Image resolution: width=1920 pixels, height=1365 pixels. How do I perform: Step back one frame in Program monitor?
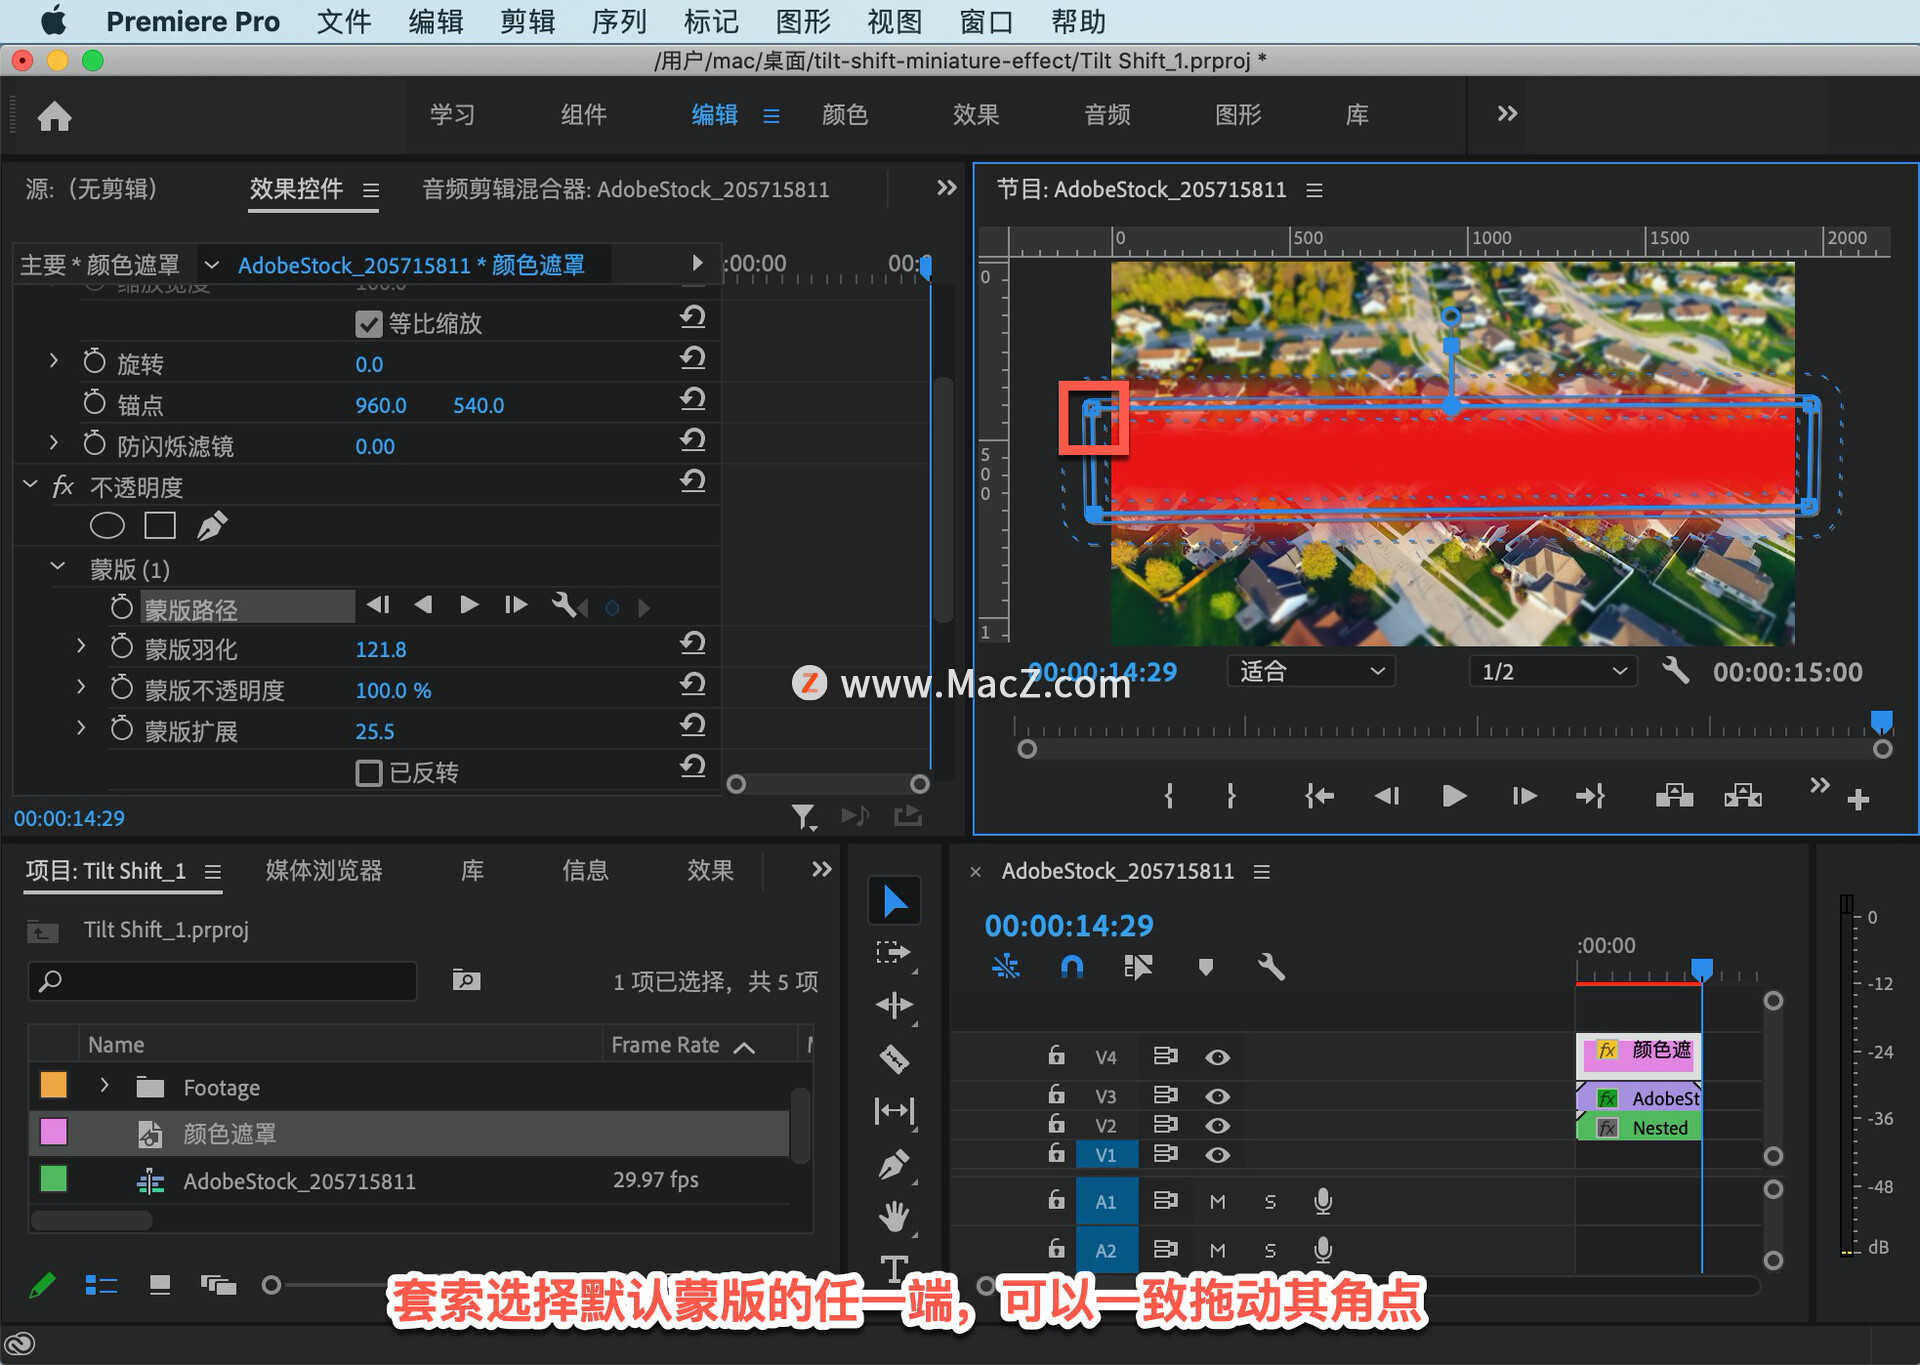[1387, 796]
